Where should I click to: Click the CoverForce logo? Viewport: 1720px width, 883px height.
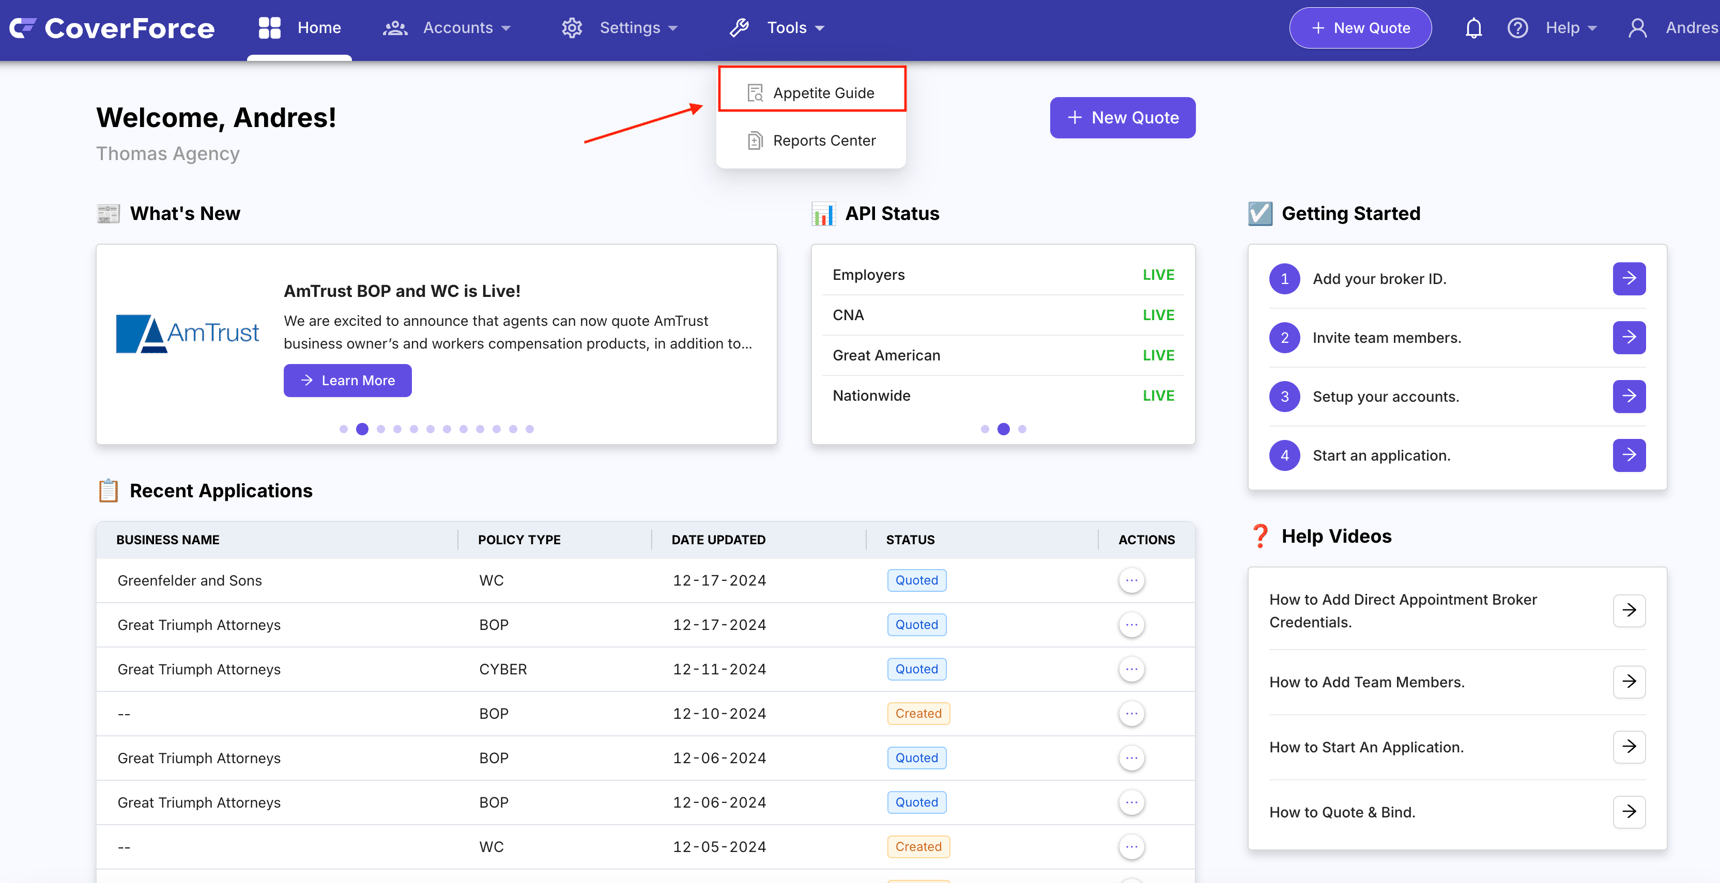pos(112,28)
